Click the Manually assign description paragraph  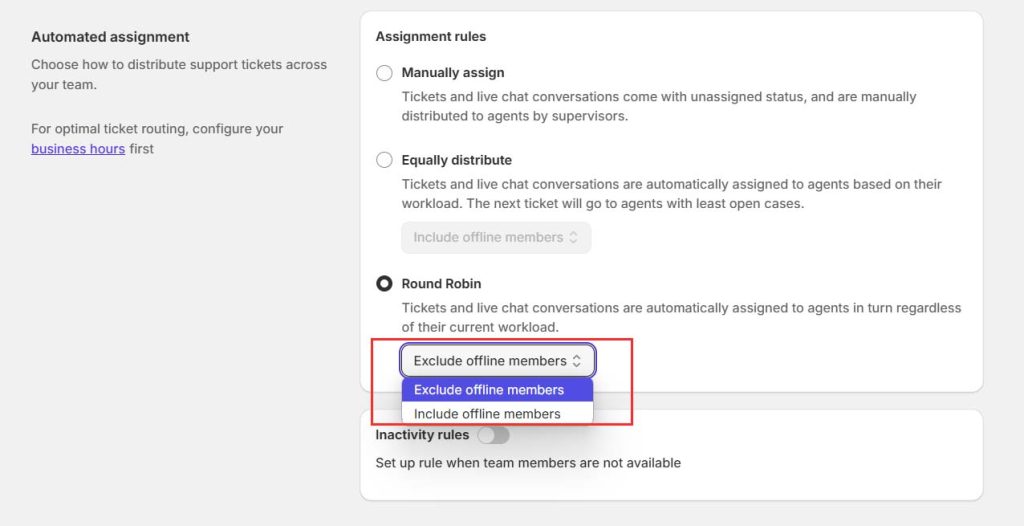coord(659,107)
